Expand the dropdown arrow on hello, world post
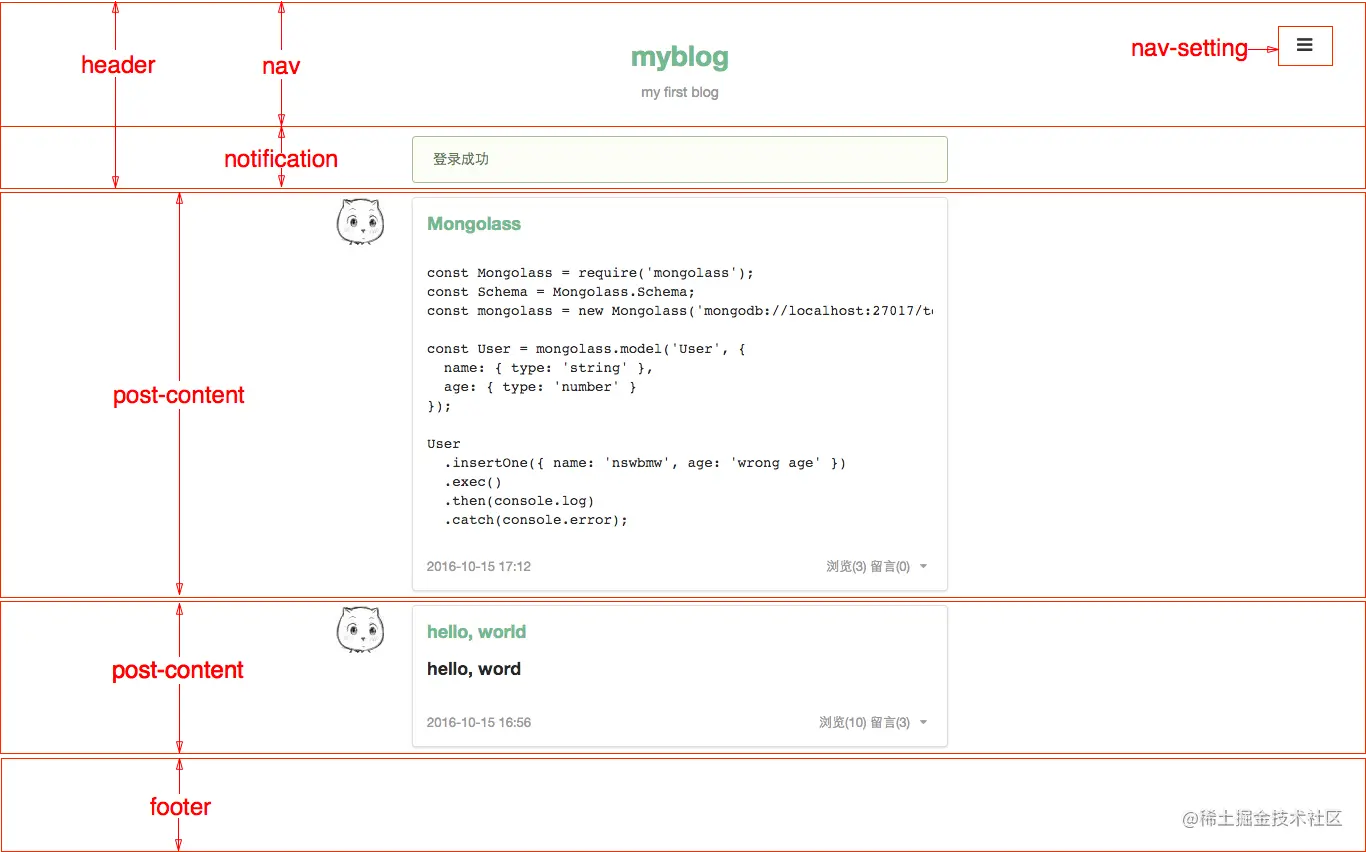Viewport: 1366px width, 852px height. [x=923, y=723]
